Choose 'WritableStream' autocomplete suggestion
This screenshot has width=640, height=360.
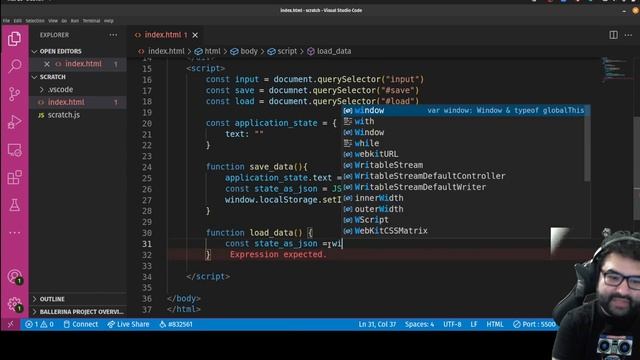(x=464, y=165)
